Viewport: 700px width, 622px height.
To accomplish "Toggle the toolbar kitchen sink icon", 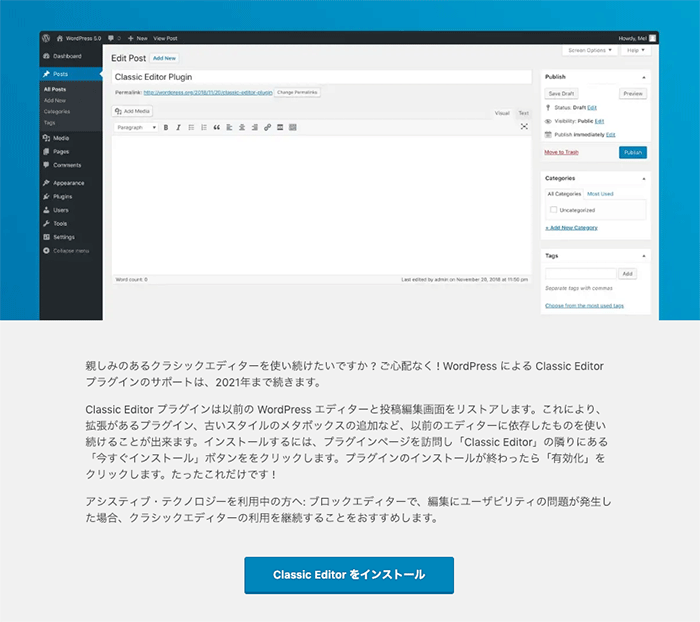I will [293, 128].
